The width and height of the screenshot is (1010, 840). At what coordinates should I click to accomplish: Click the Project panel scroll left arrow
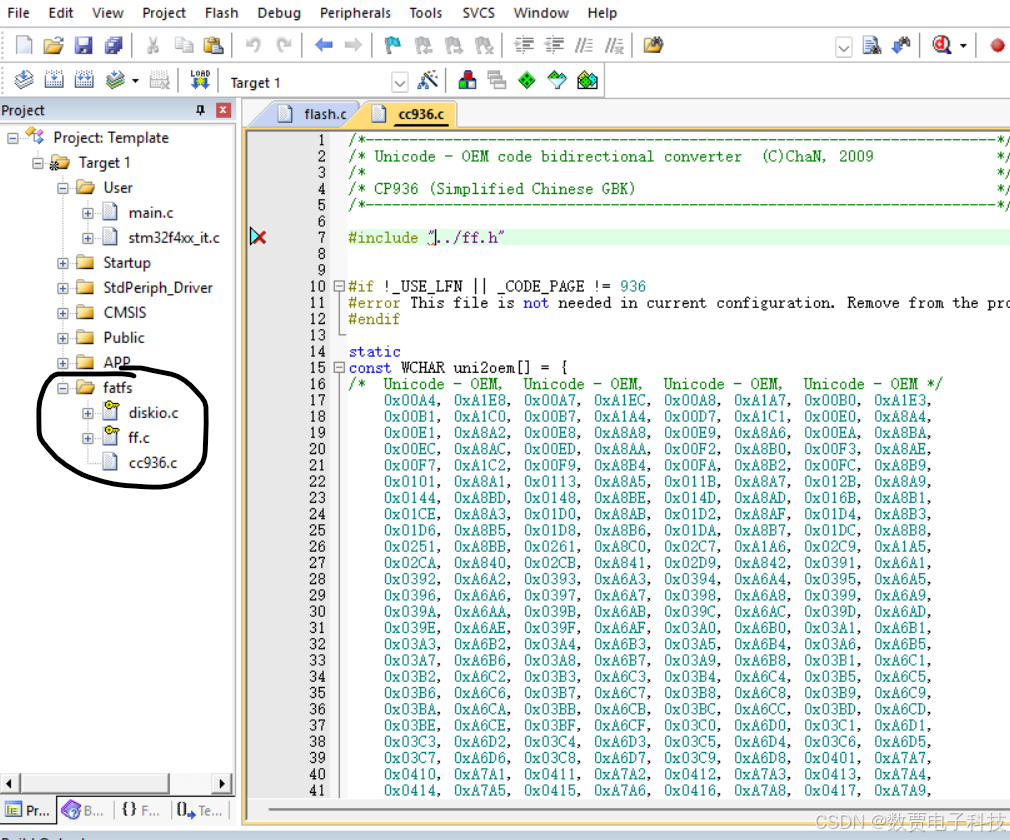coord(9,783)
